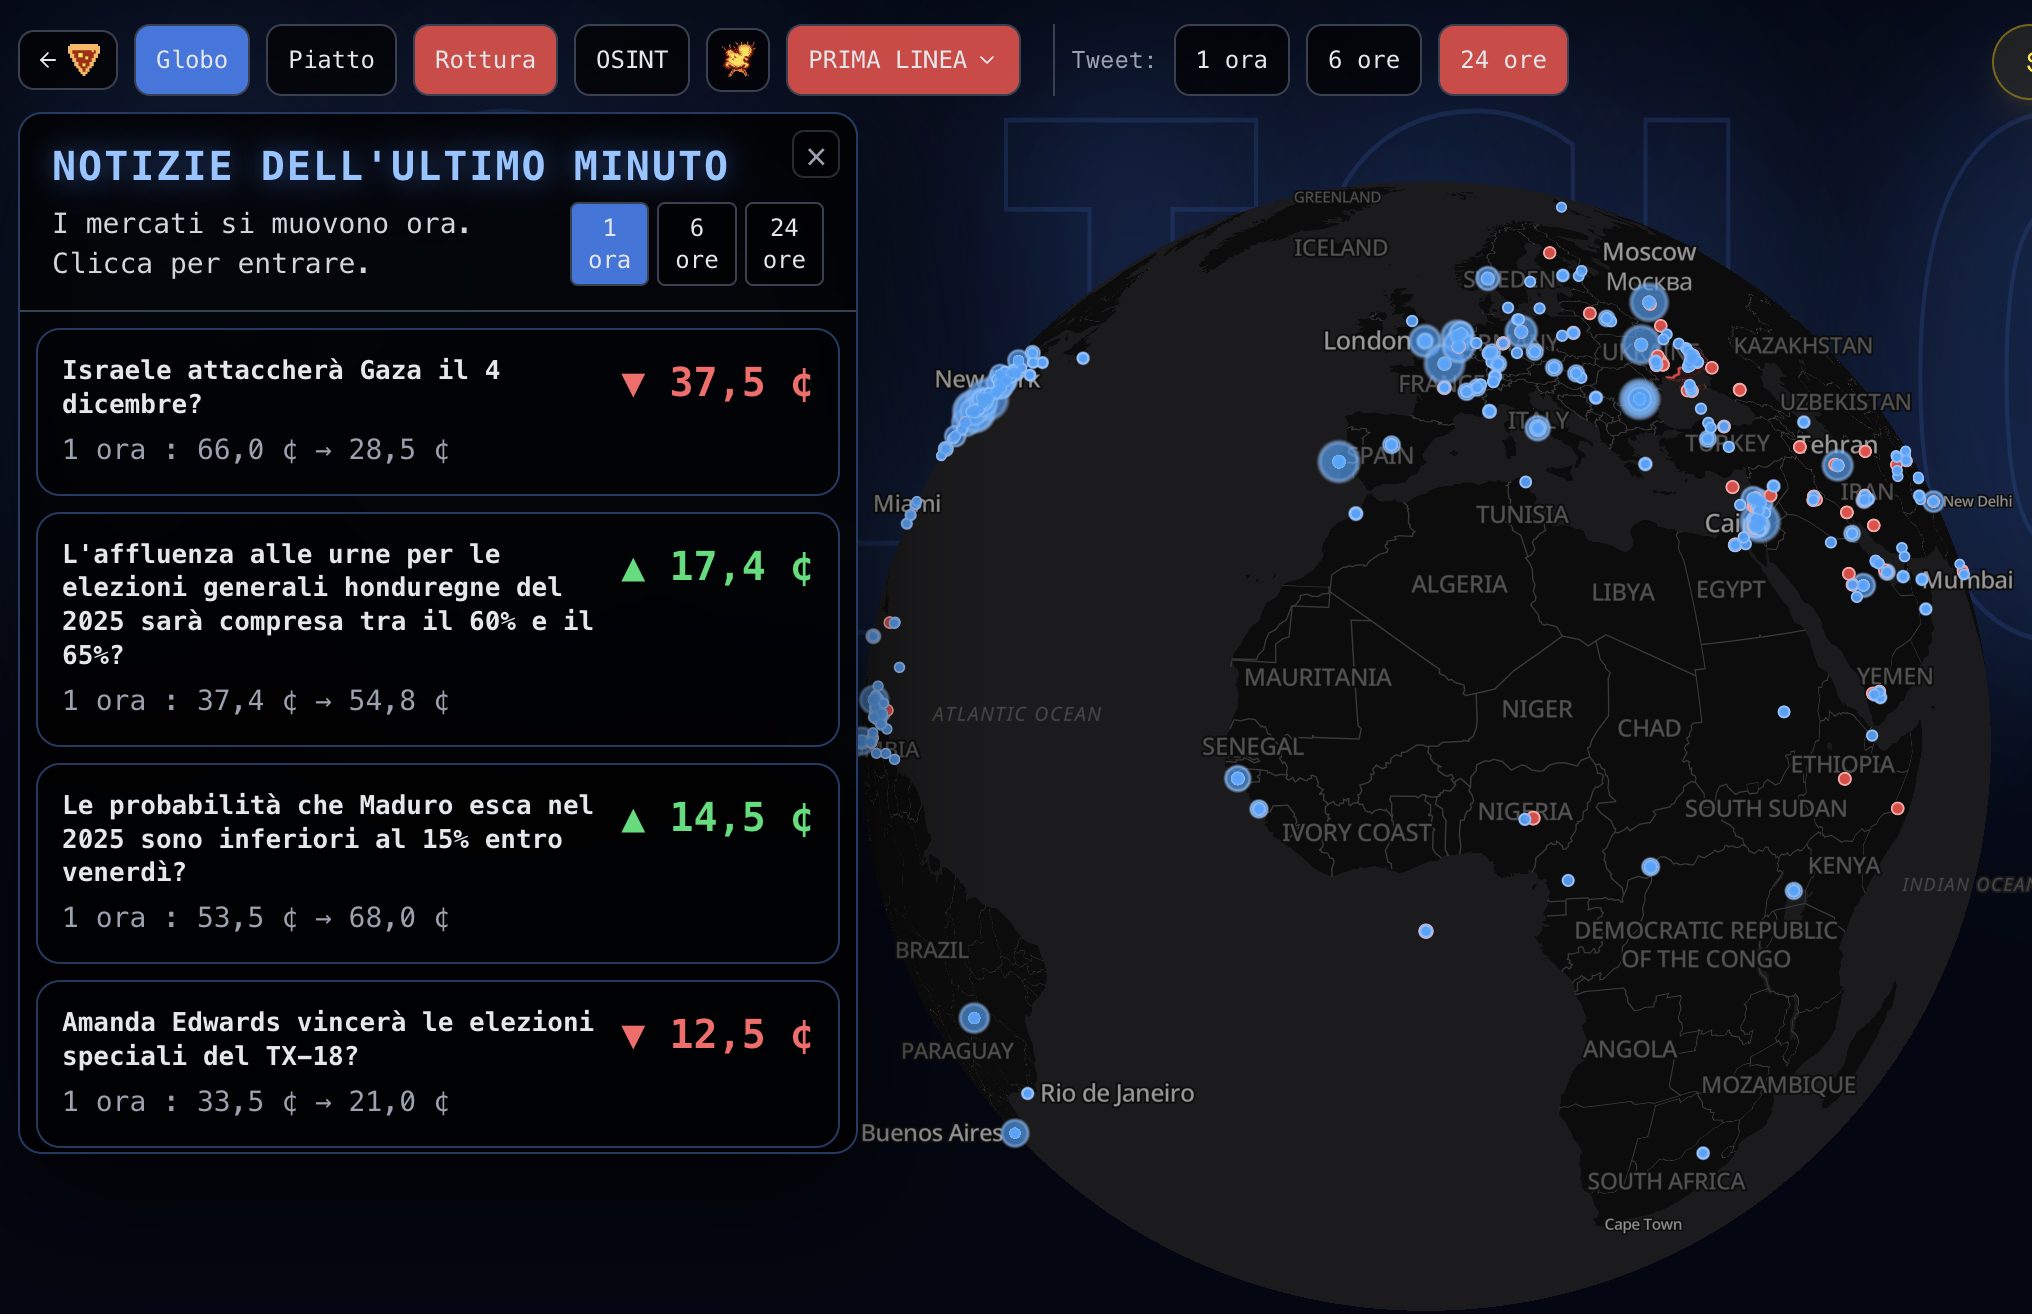Click the back arrow pizza logo button
The width and height of the screenshot is (2032, 1314).
click(68, 60)
